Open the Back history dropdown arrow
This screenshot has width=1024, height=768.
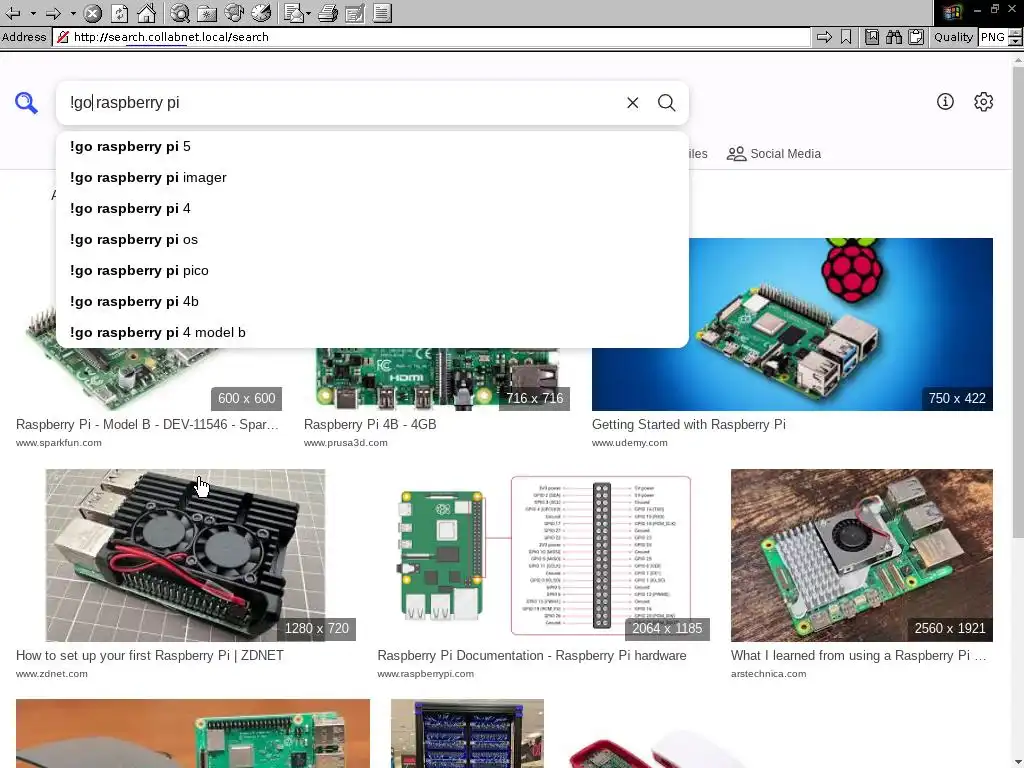33,13
